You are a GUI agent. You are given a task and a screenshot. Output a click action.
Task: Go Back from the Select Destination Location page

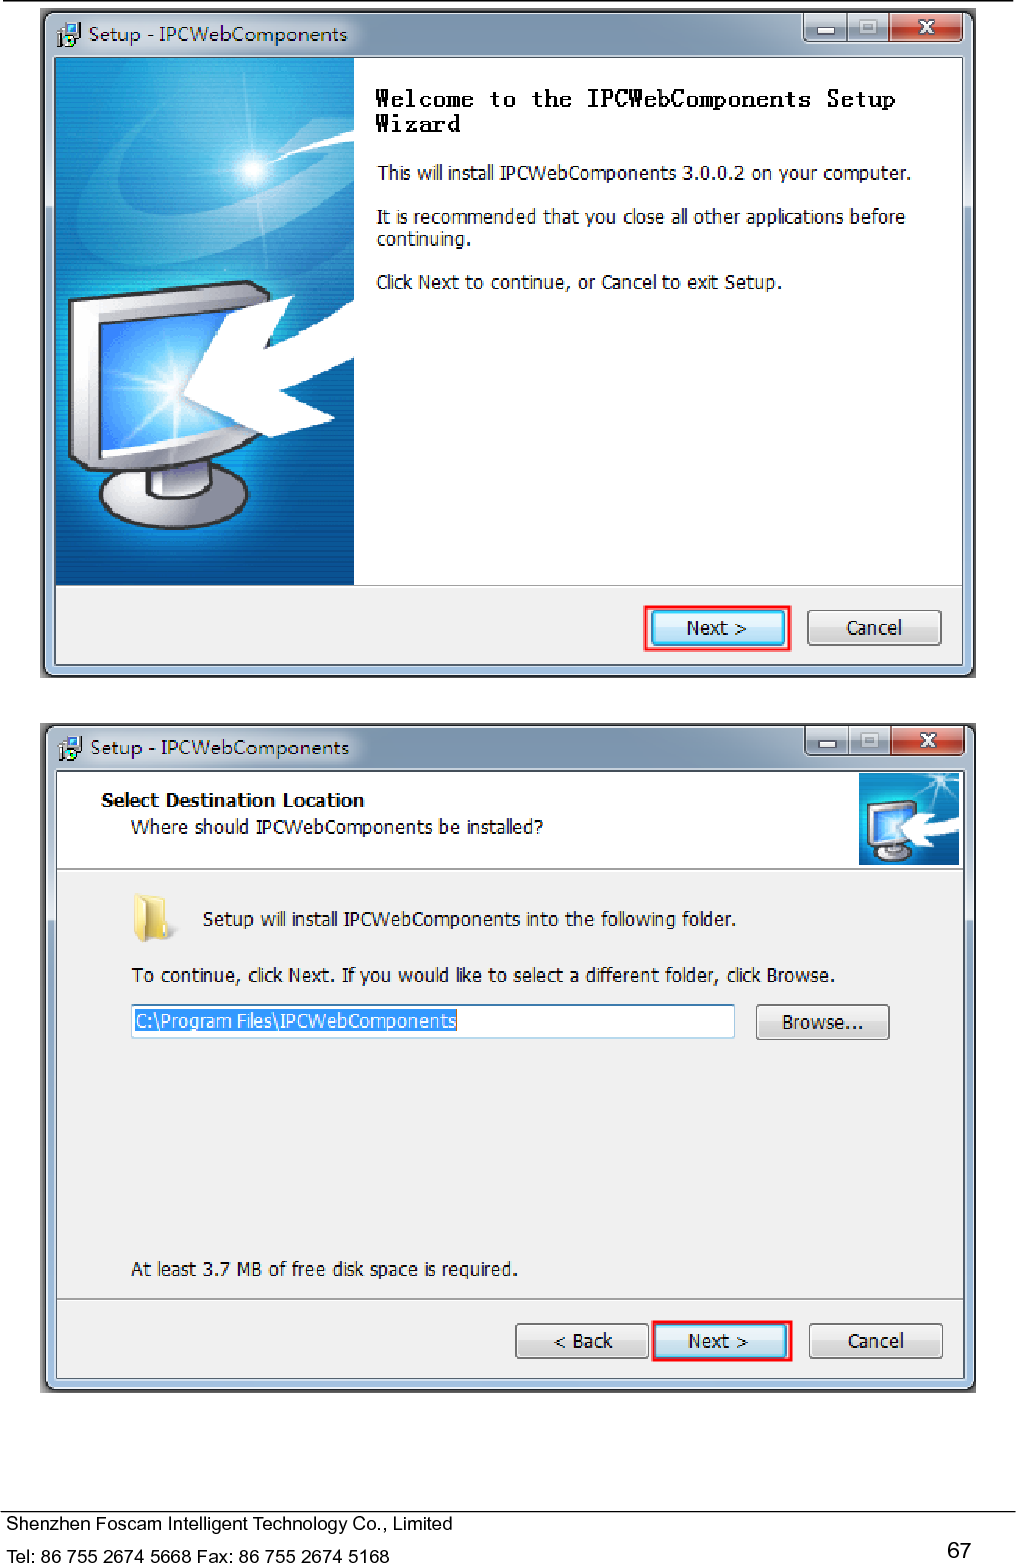582,1341
